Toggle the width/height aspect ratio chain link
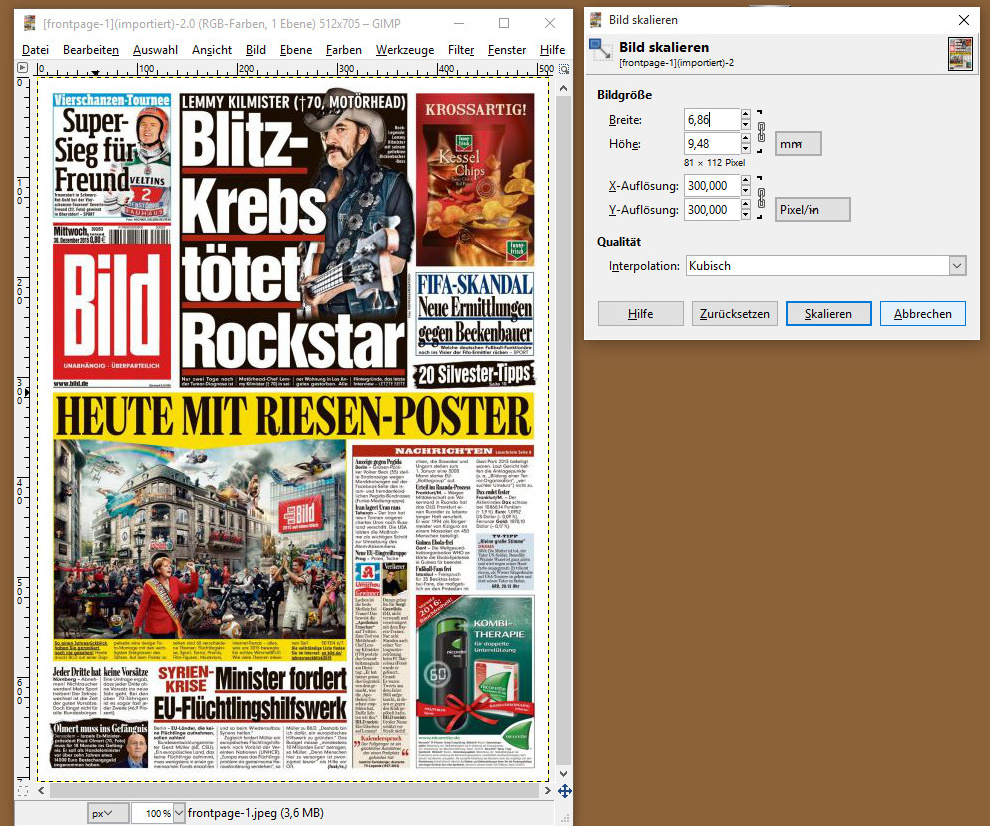The width and height of the screenshot is (990, 826). coord(761,132)
